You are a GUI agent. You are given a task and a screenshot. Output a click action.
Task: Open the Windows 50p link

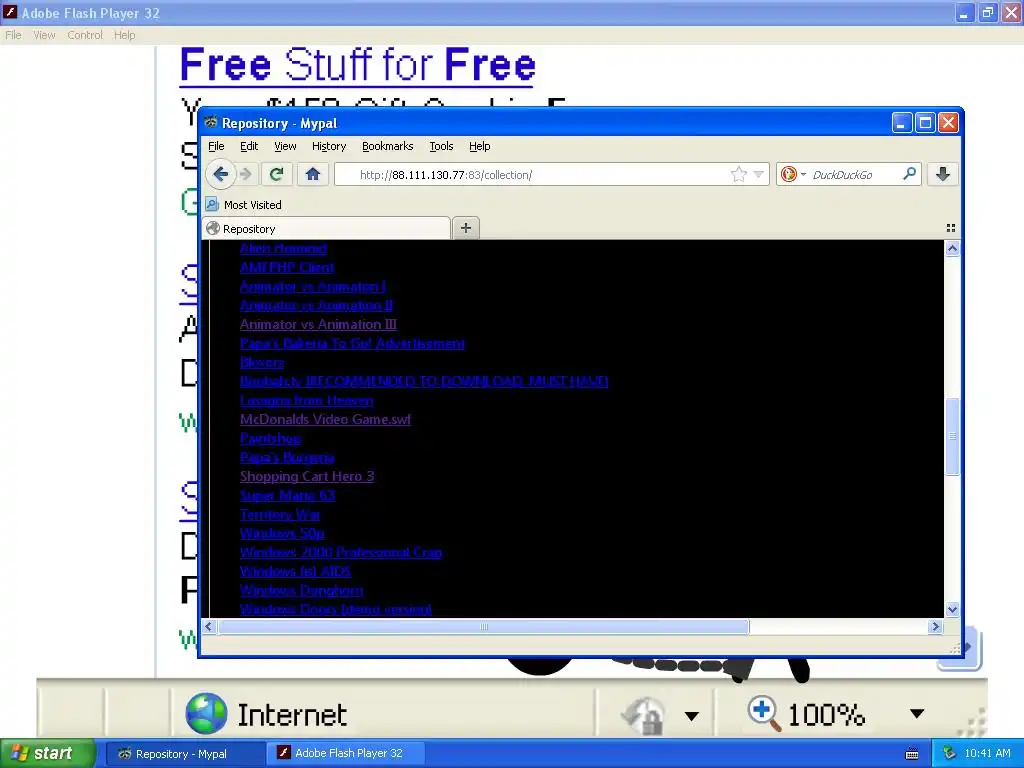point(282,533)
